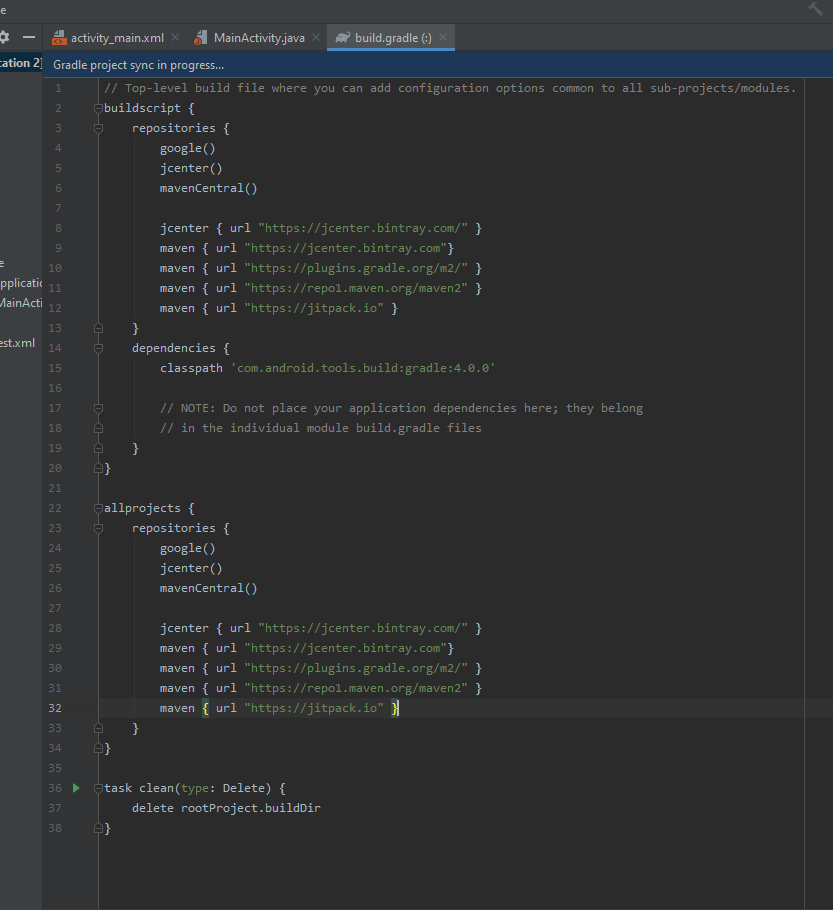Screen dimensions: 833x910
Task: Click 'delete rootProject.buildDir' on line 37
Action: pyautogui.click(x=226, y=808)
